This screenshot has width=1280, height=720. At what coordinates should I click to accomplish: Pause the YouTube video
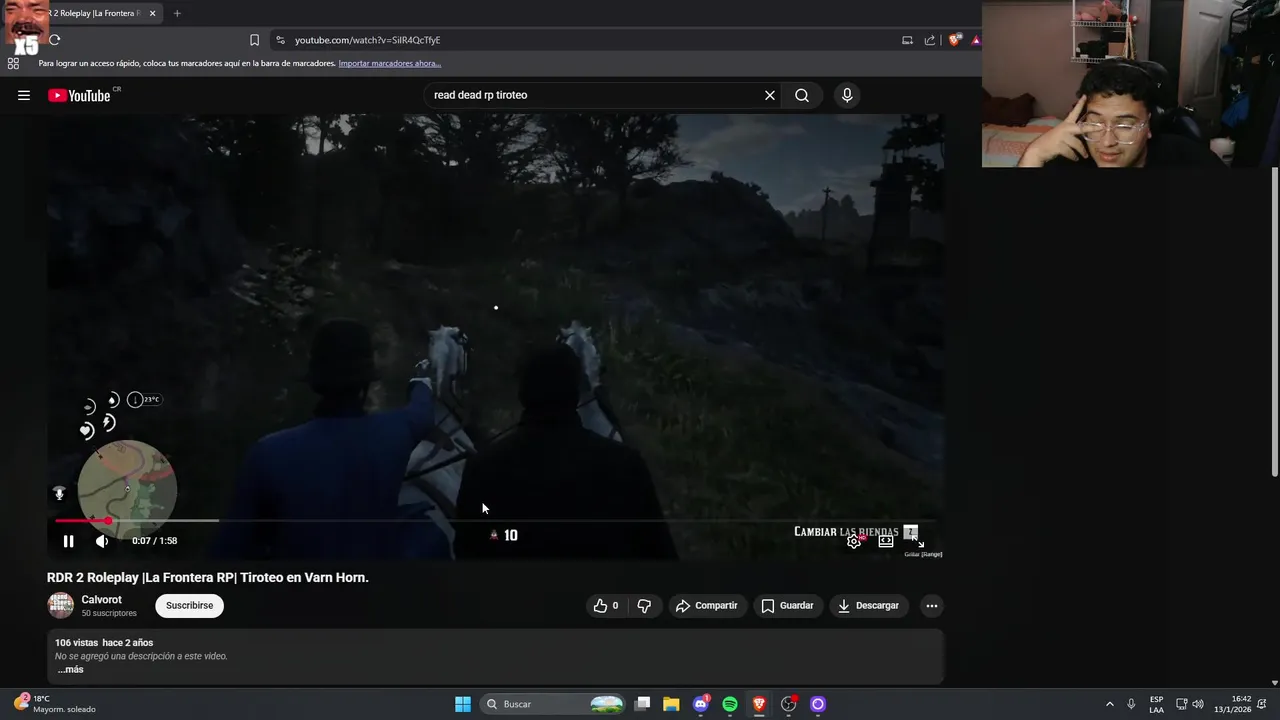(68, 541)
